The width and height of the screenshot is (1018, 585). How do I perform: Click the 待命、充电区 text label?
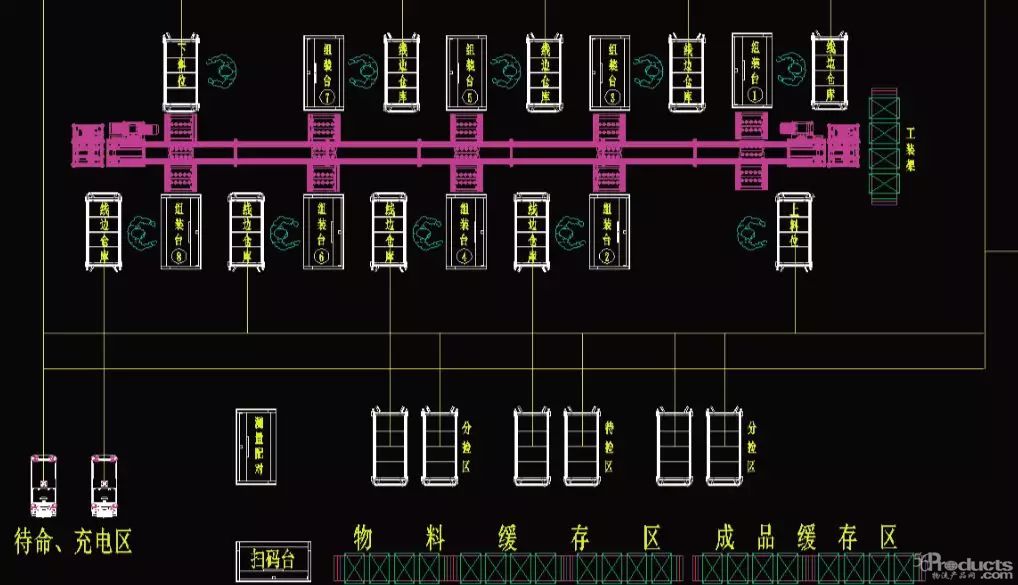click(x=73, y=543)
